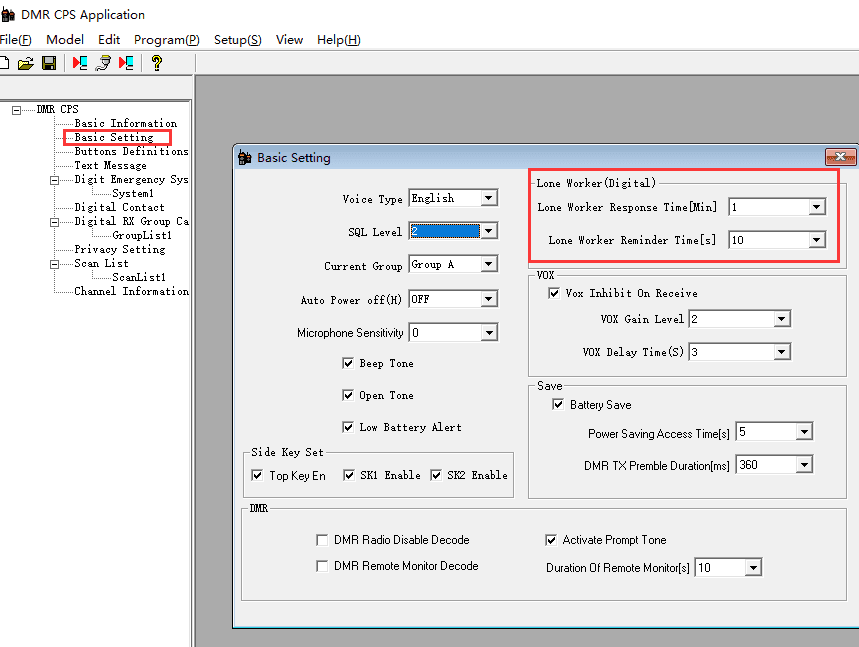The height and width of the screenshot is (647, 859).
Task: Open the Program(P) menu
Action: click(x=166, y=40)
